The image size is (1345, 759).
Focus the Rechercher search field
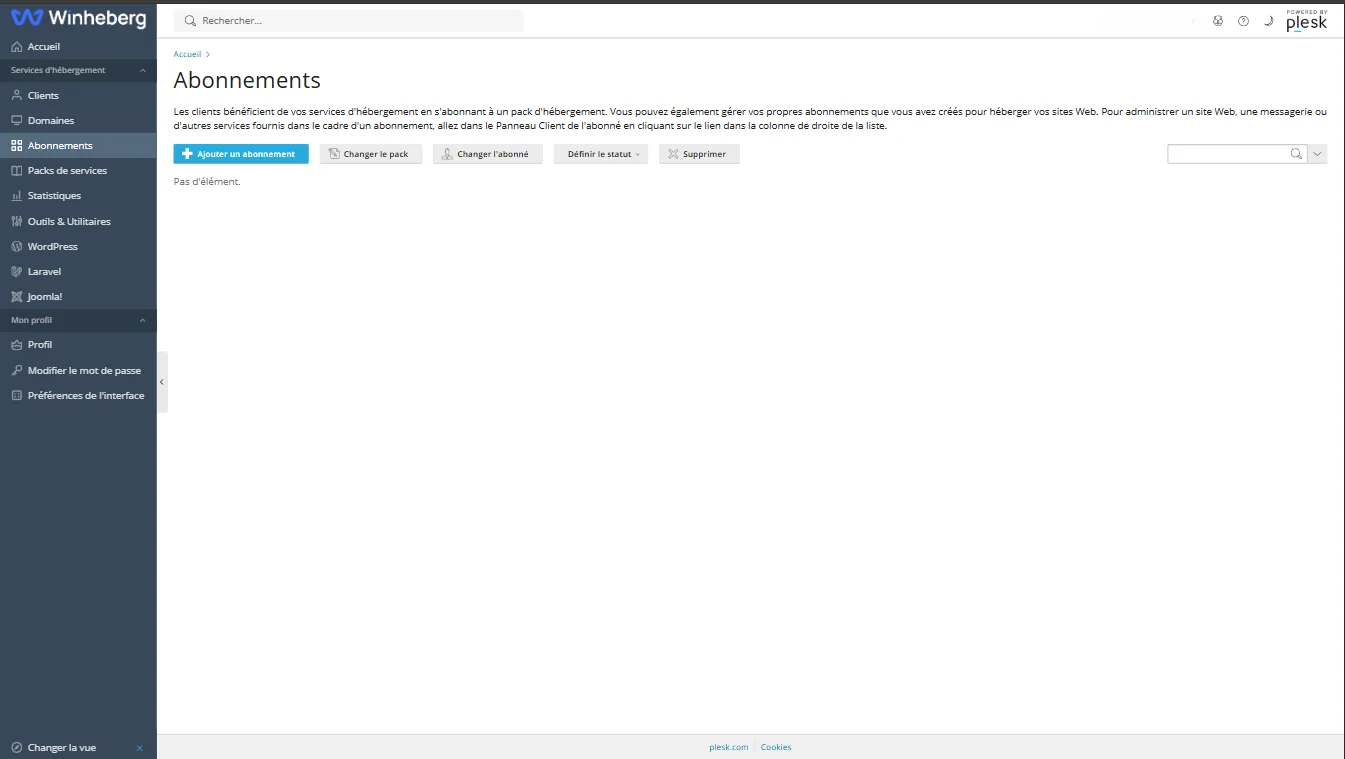point(348,20)
